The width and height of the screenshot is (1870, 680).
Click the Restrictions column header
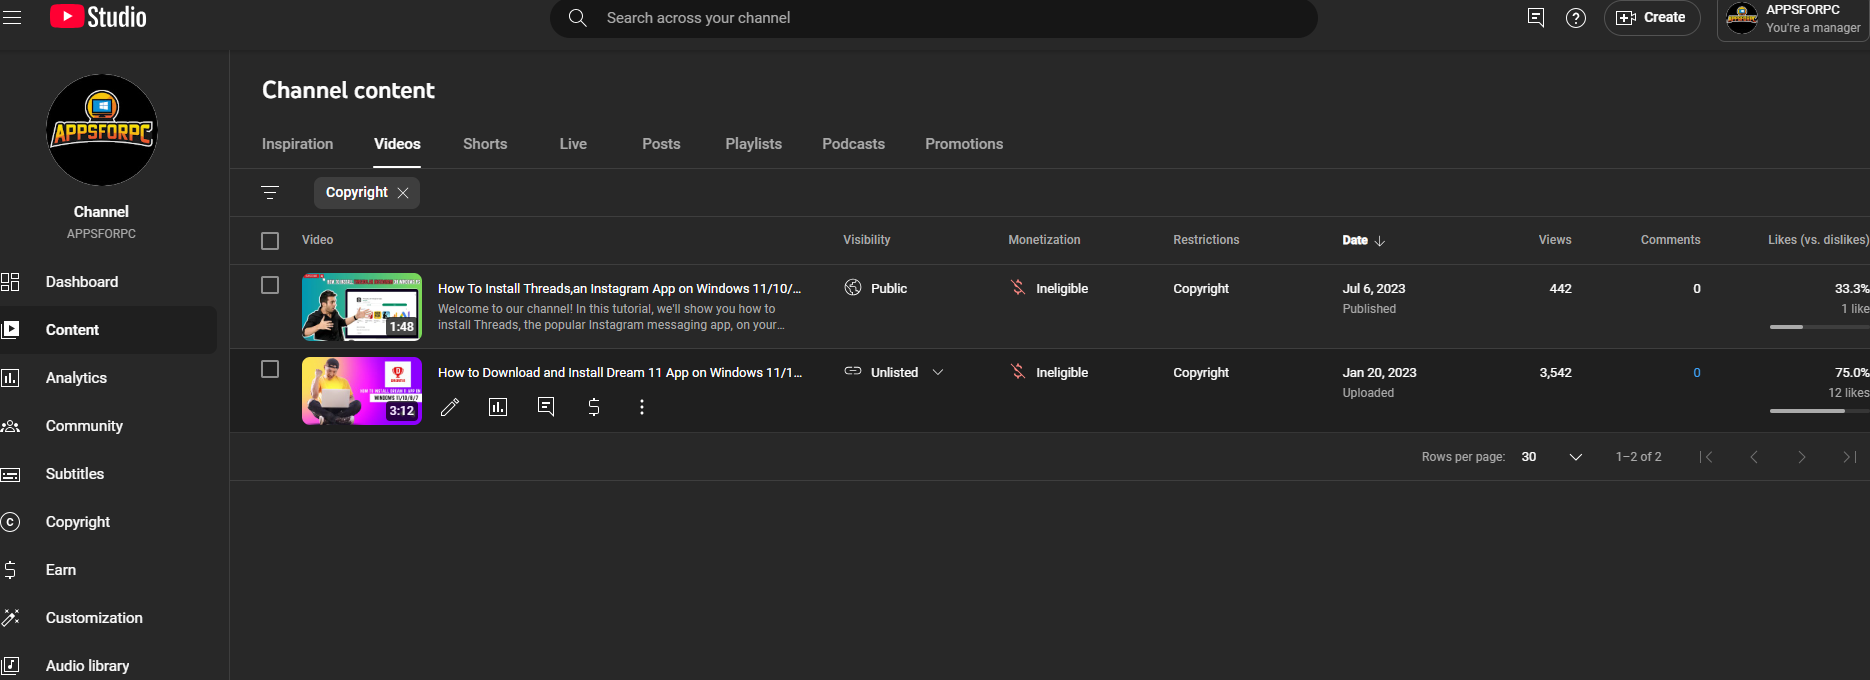pos(1206,240)
